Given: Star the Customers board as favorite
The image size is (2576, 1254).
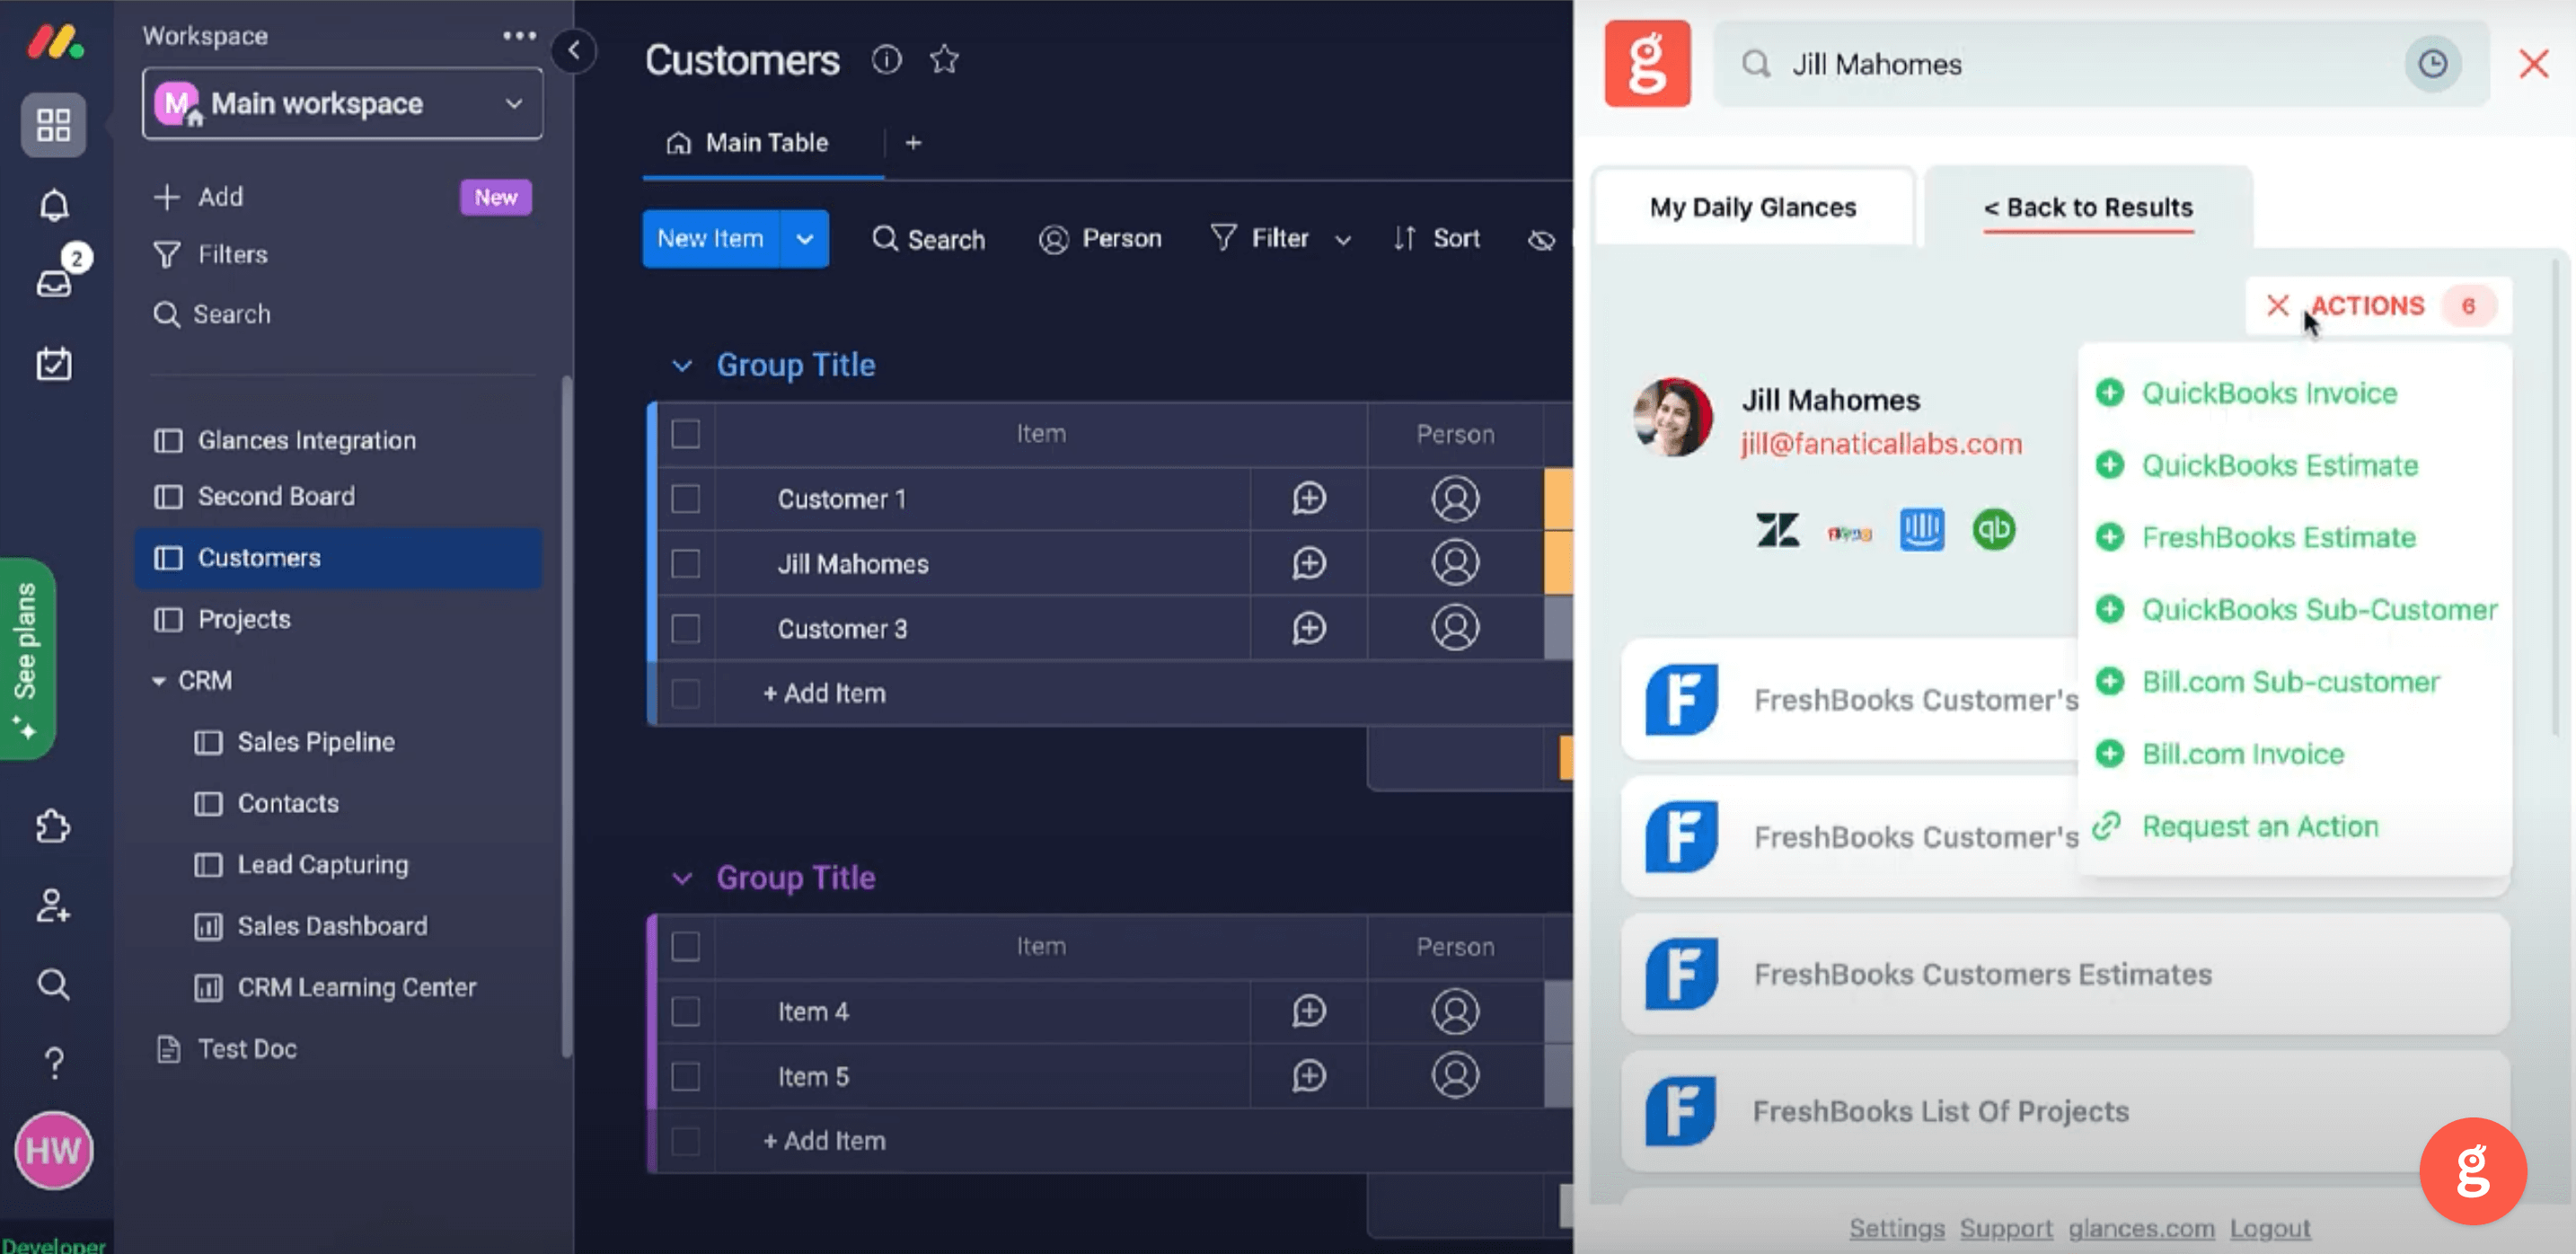Looking at the screenshot, I should 944,60.
